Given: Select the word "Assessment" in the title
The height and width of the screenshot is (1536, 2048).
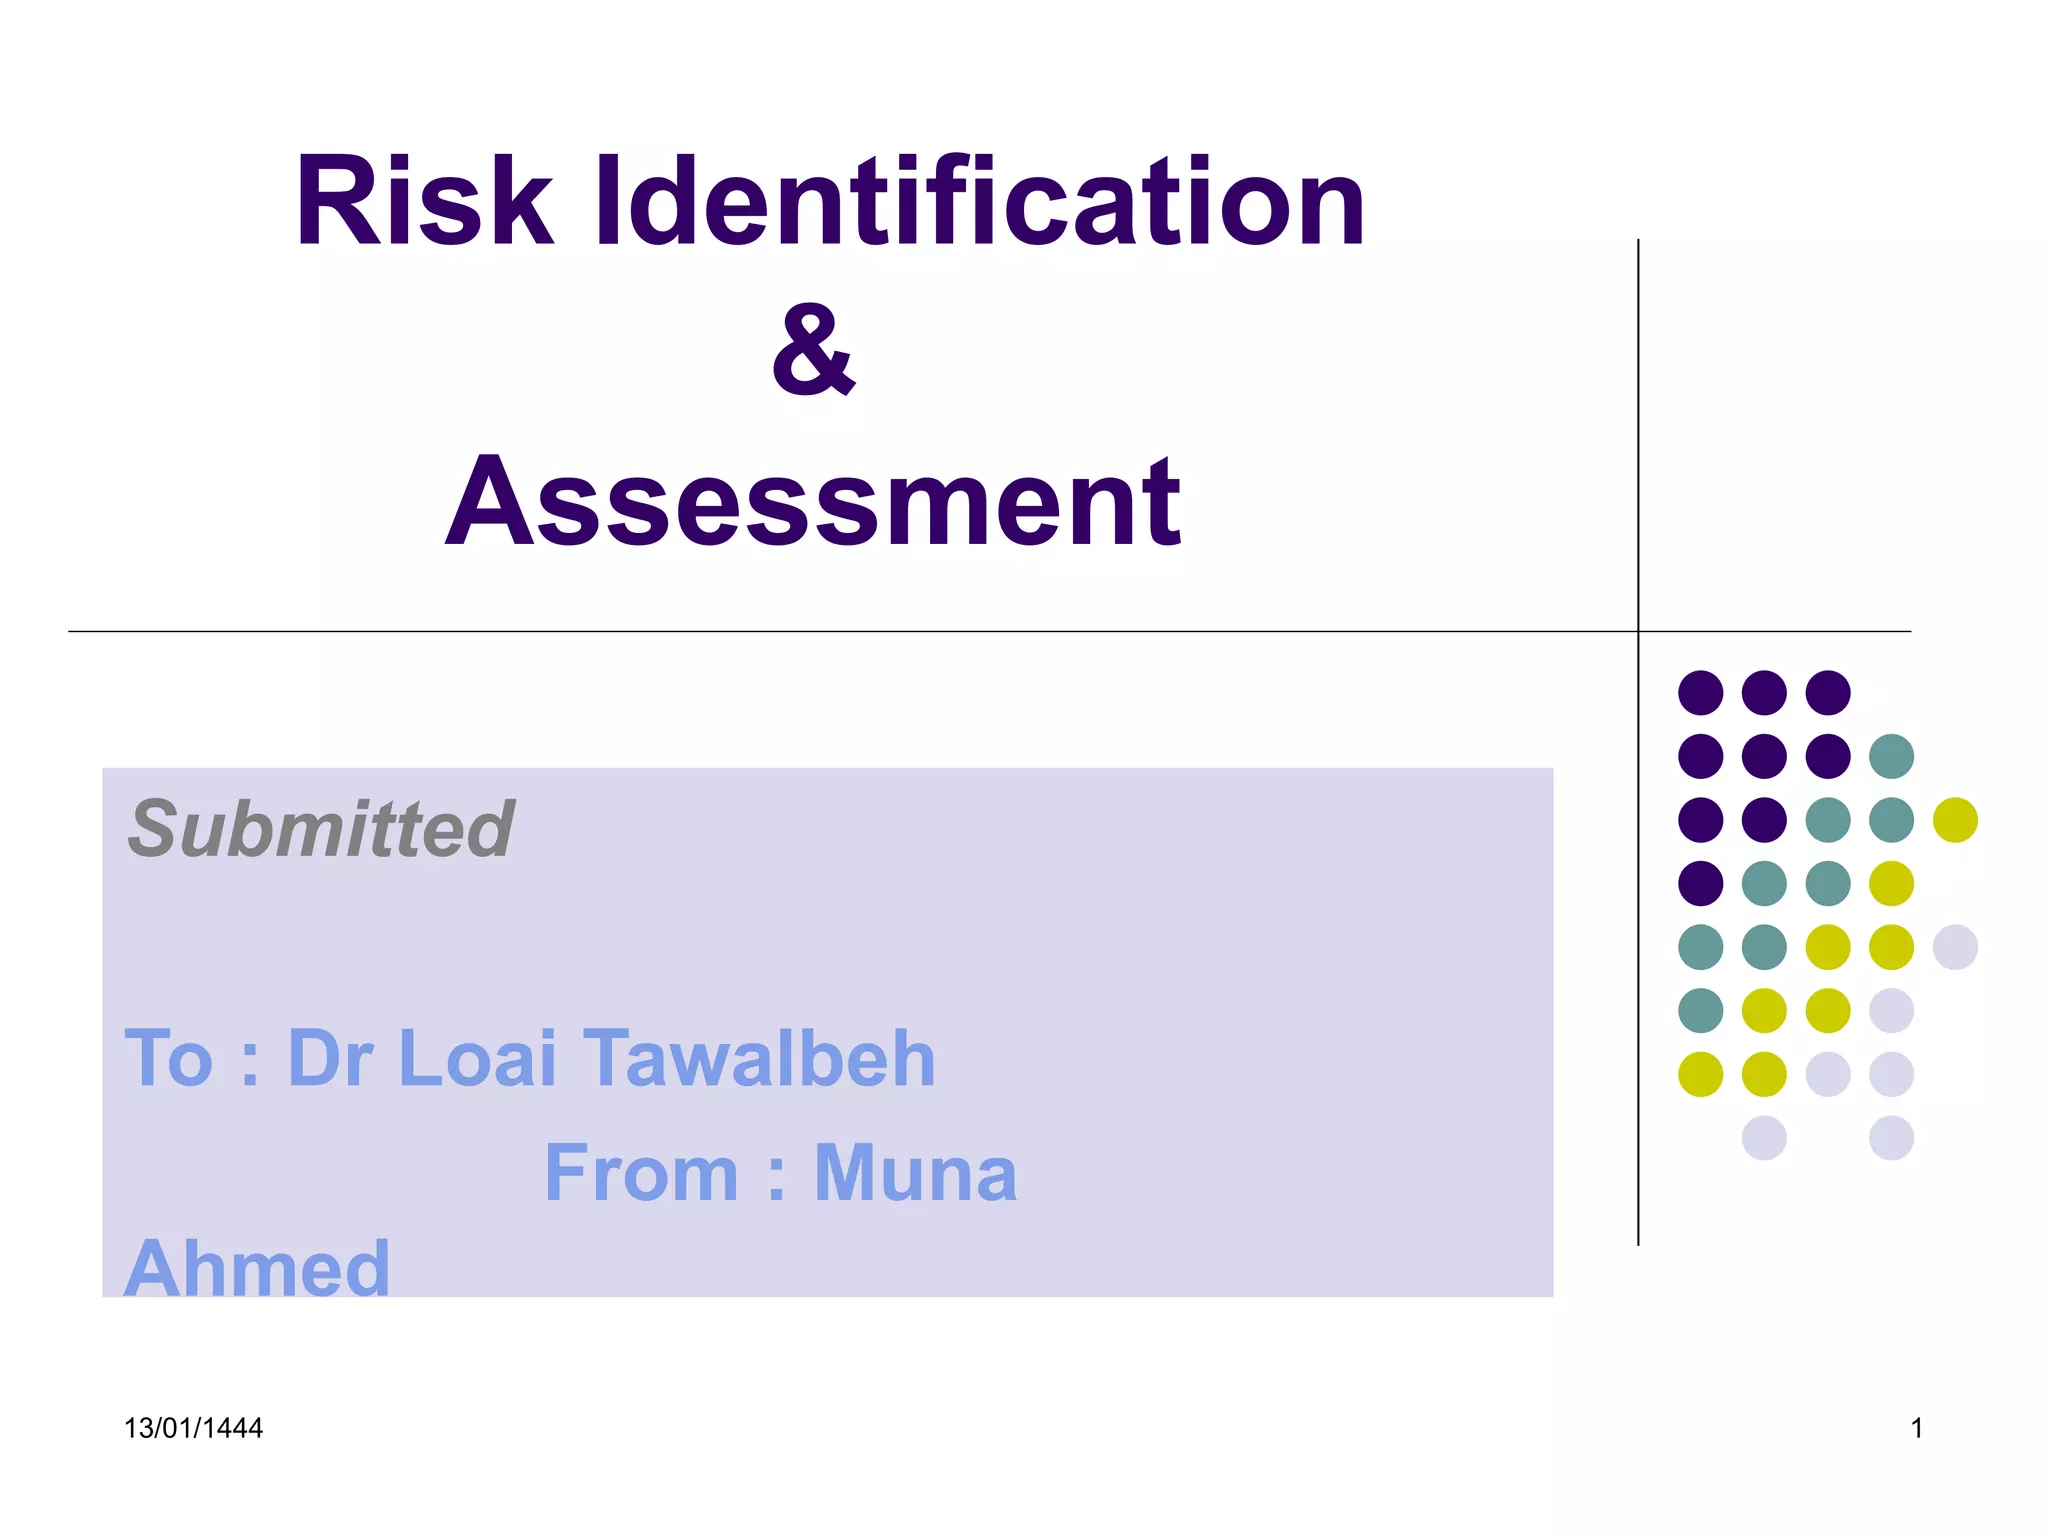Looking at the screenshot, I should tap(813, 501).
